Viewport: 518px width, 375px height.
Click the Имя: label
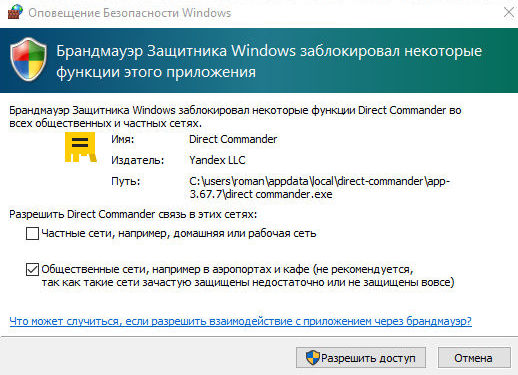pyautogui.click(x=122, y=139)
